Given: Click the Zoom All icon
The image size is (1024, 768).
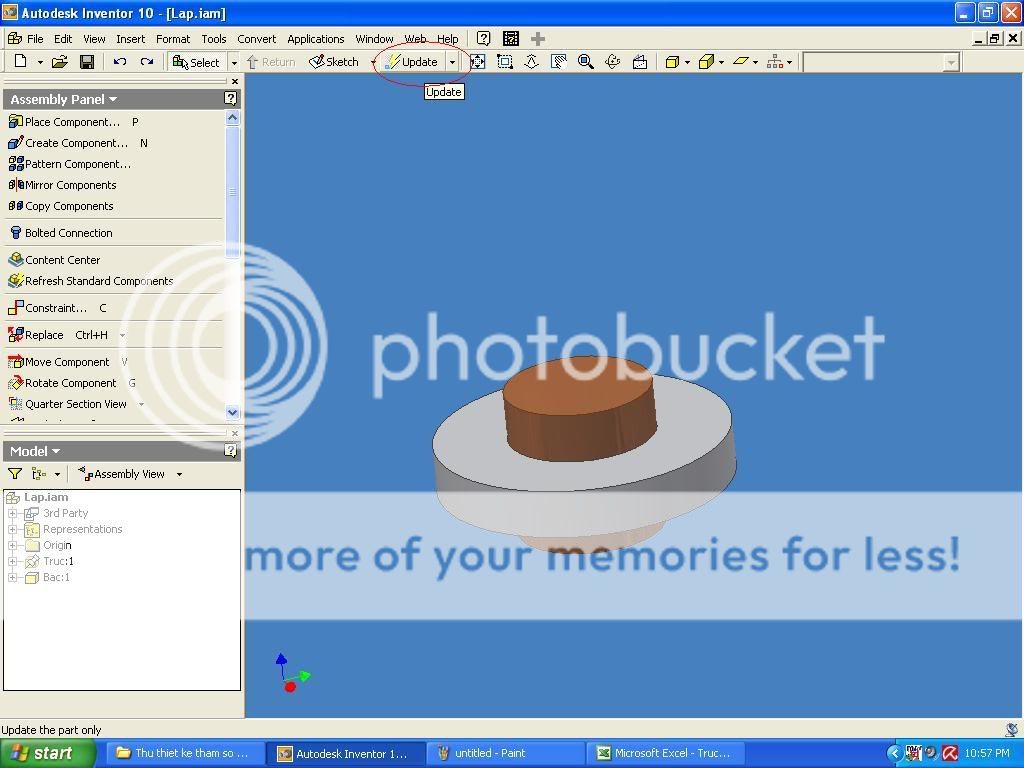Looking at the screenshot, I should point(477,61).
